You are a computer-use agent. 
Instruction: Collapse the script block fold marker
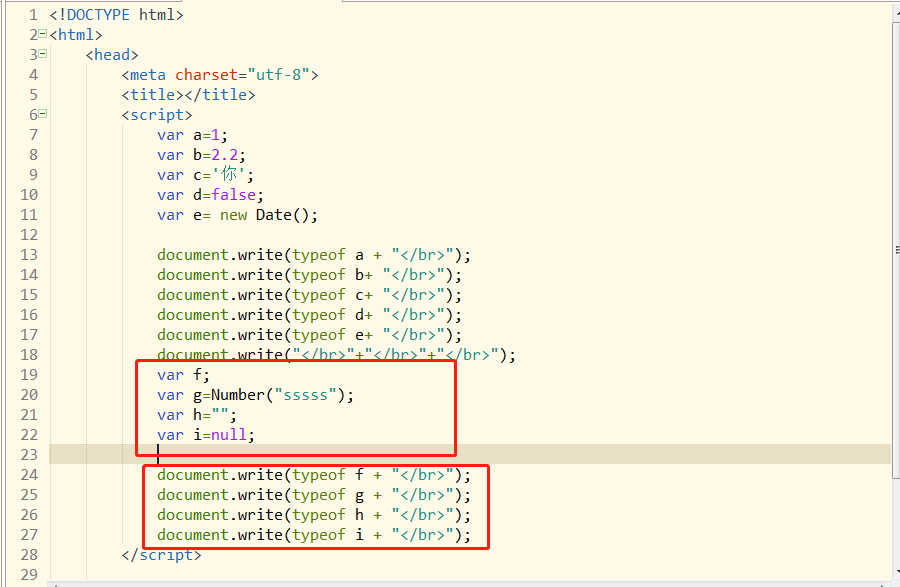(x=42, y=114)
